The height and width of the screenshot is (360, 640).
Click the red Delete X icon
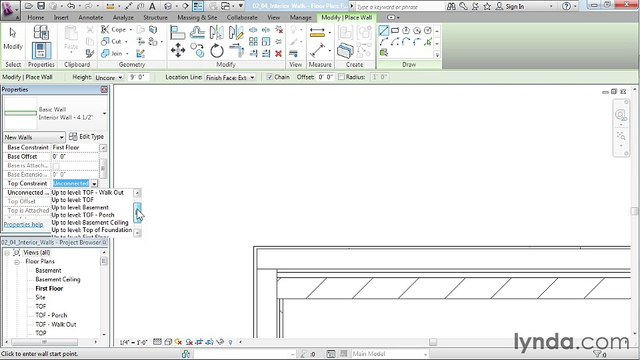pyautogui.click(x=278, y=53)
